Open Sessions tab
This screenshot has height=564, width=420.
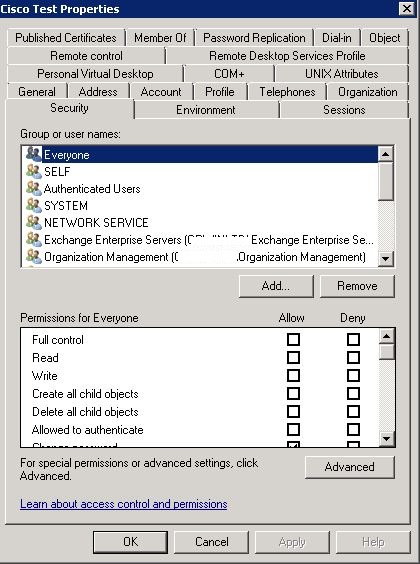coord(344,110)
